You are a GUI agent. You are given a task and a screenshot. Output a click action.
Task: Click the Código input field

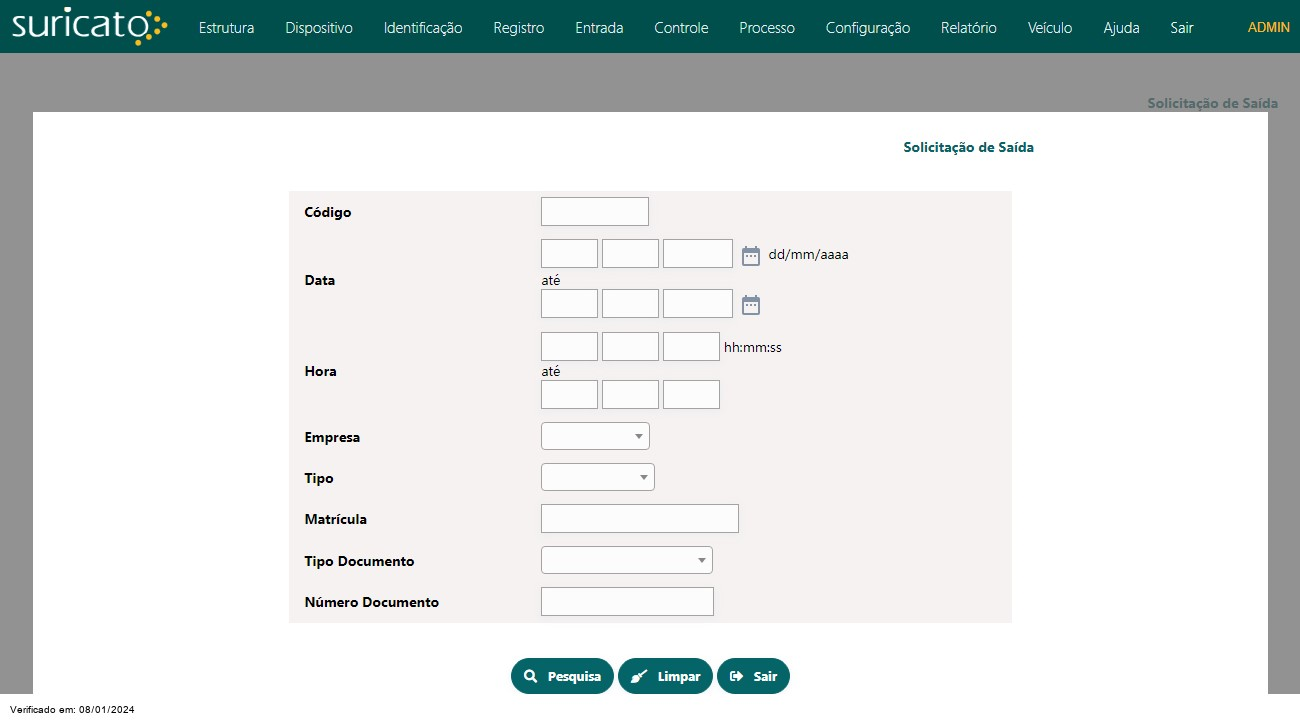point(594,212)
